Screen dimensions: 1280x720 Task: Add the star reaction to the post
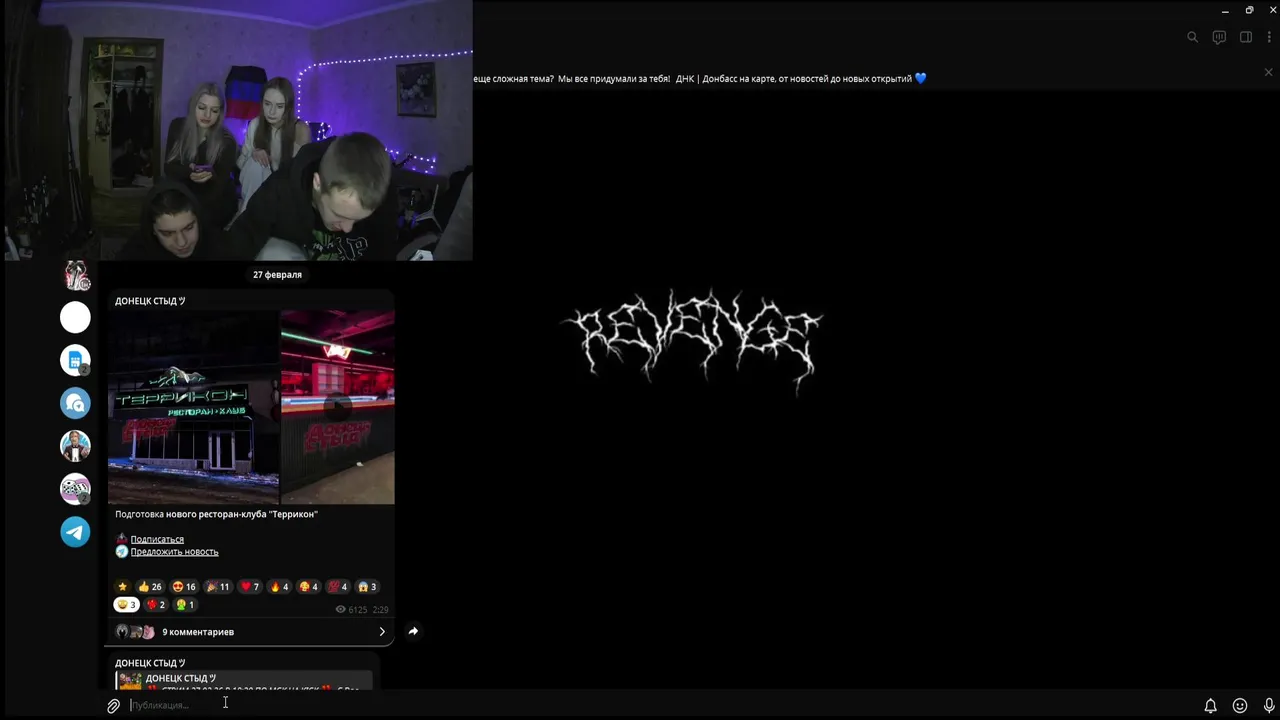[122, 587]
